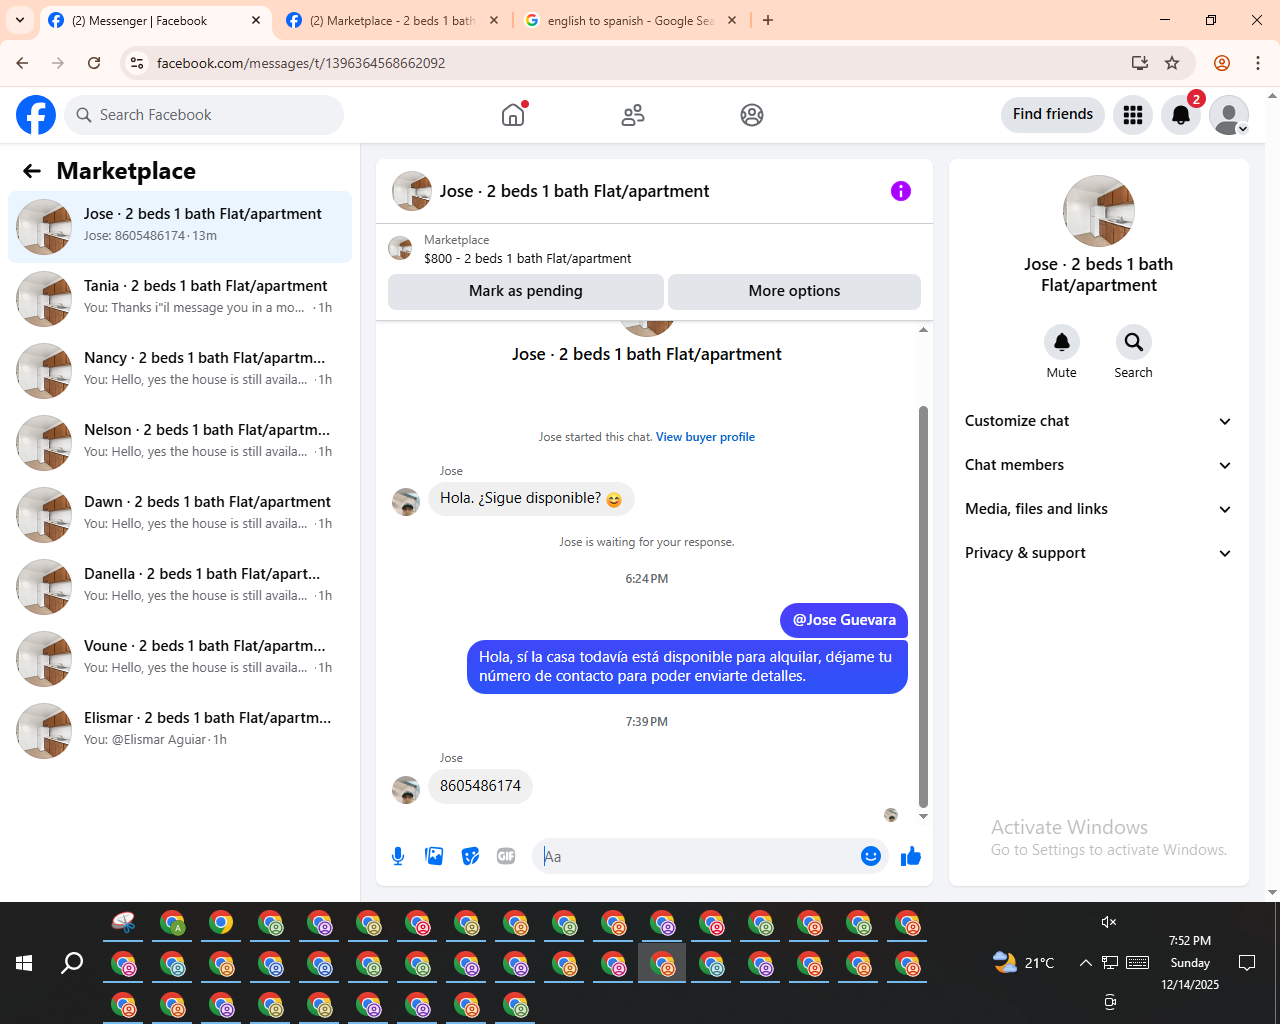1280x1024 pixels.
Task: Open the Home feed icon
Action: click(513, 115)
